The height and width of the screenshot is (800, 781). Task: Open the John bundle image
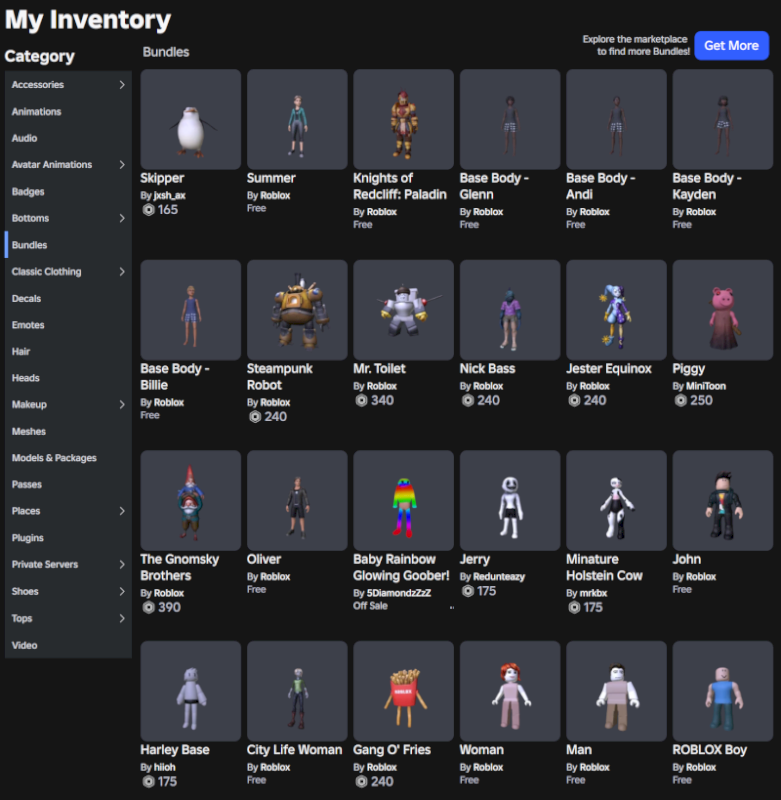pos(723,501)
